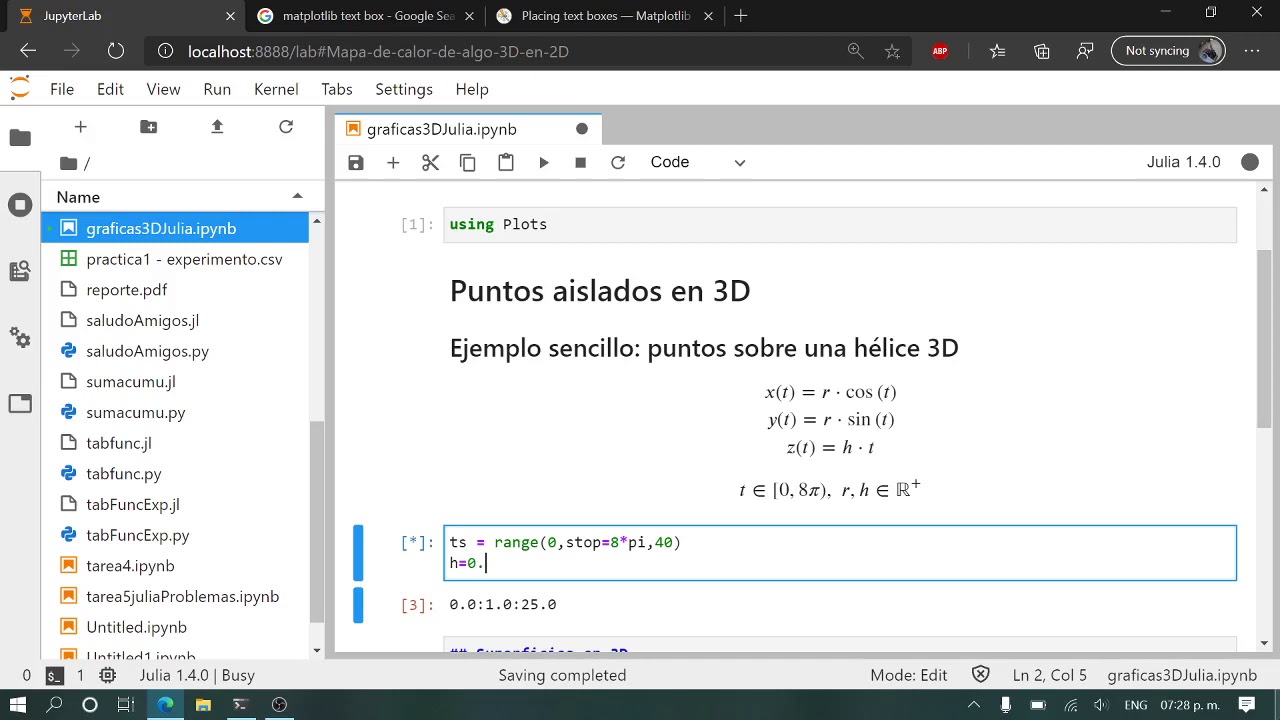Open the Edit menu
This screenshot has width=1280, height=720.
tap(110, 89)
